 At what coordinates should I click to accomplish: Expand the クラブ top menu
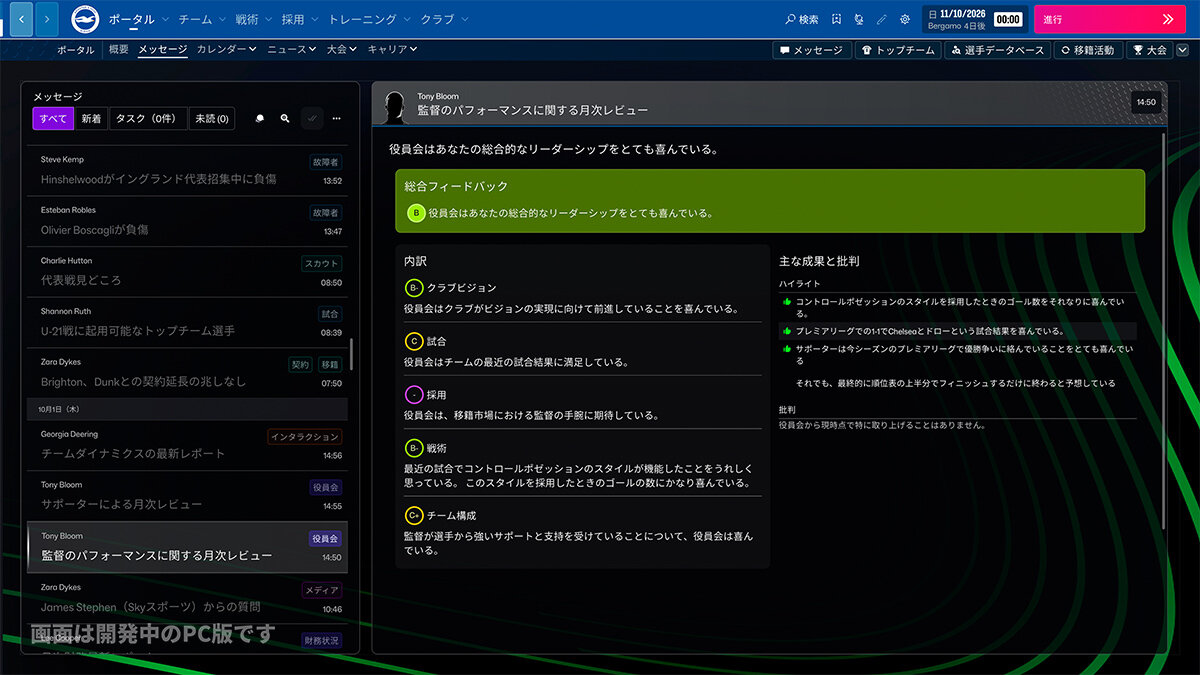tap(443, 19)
